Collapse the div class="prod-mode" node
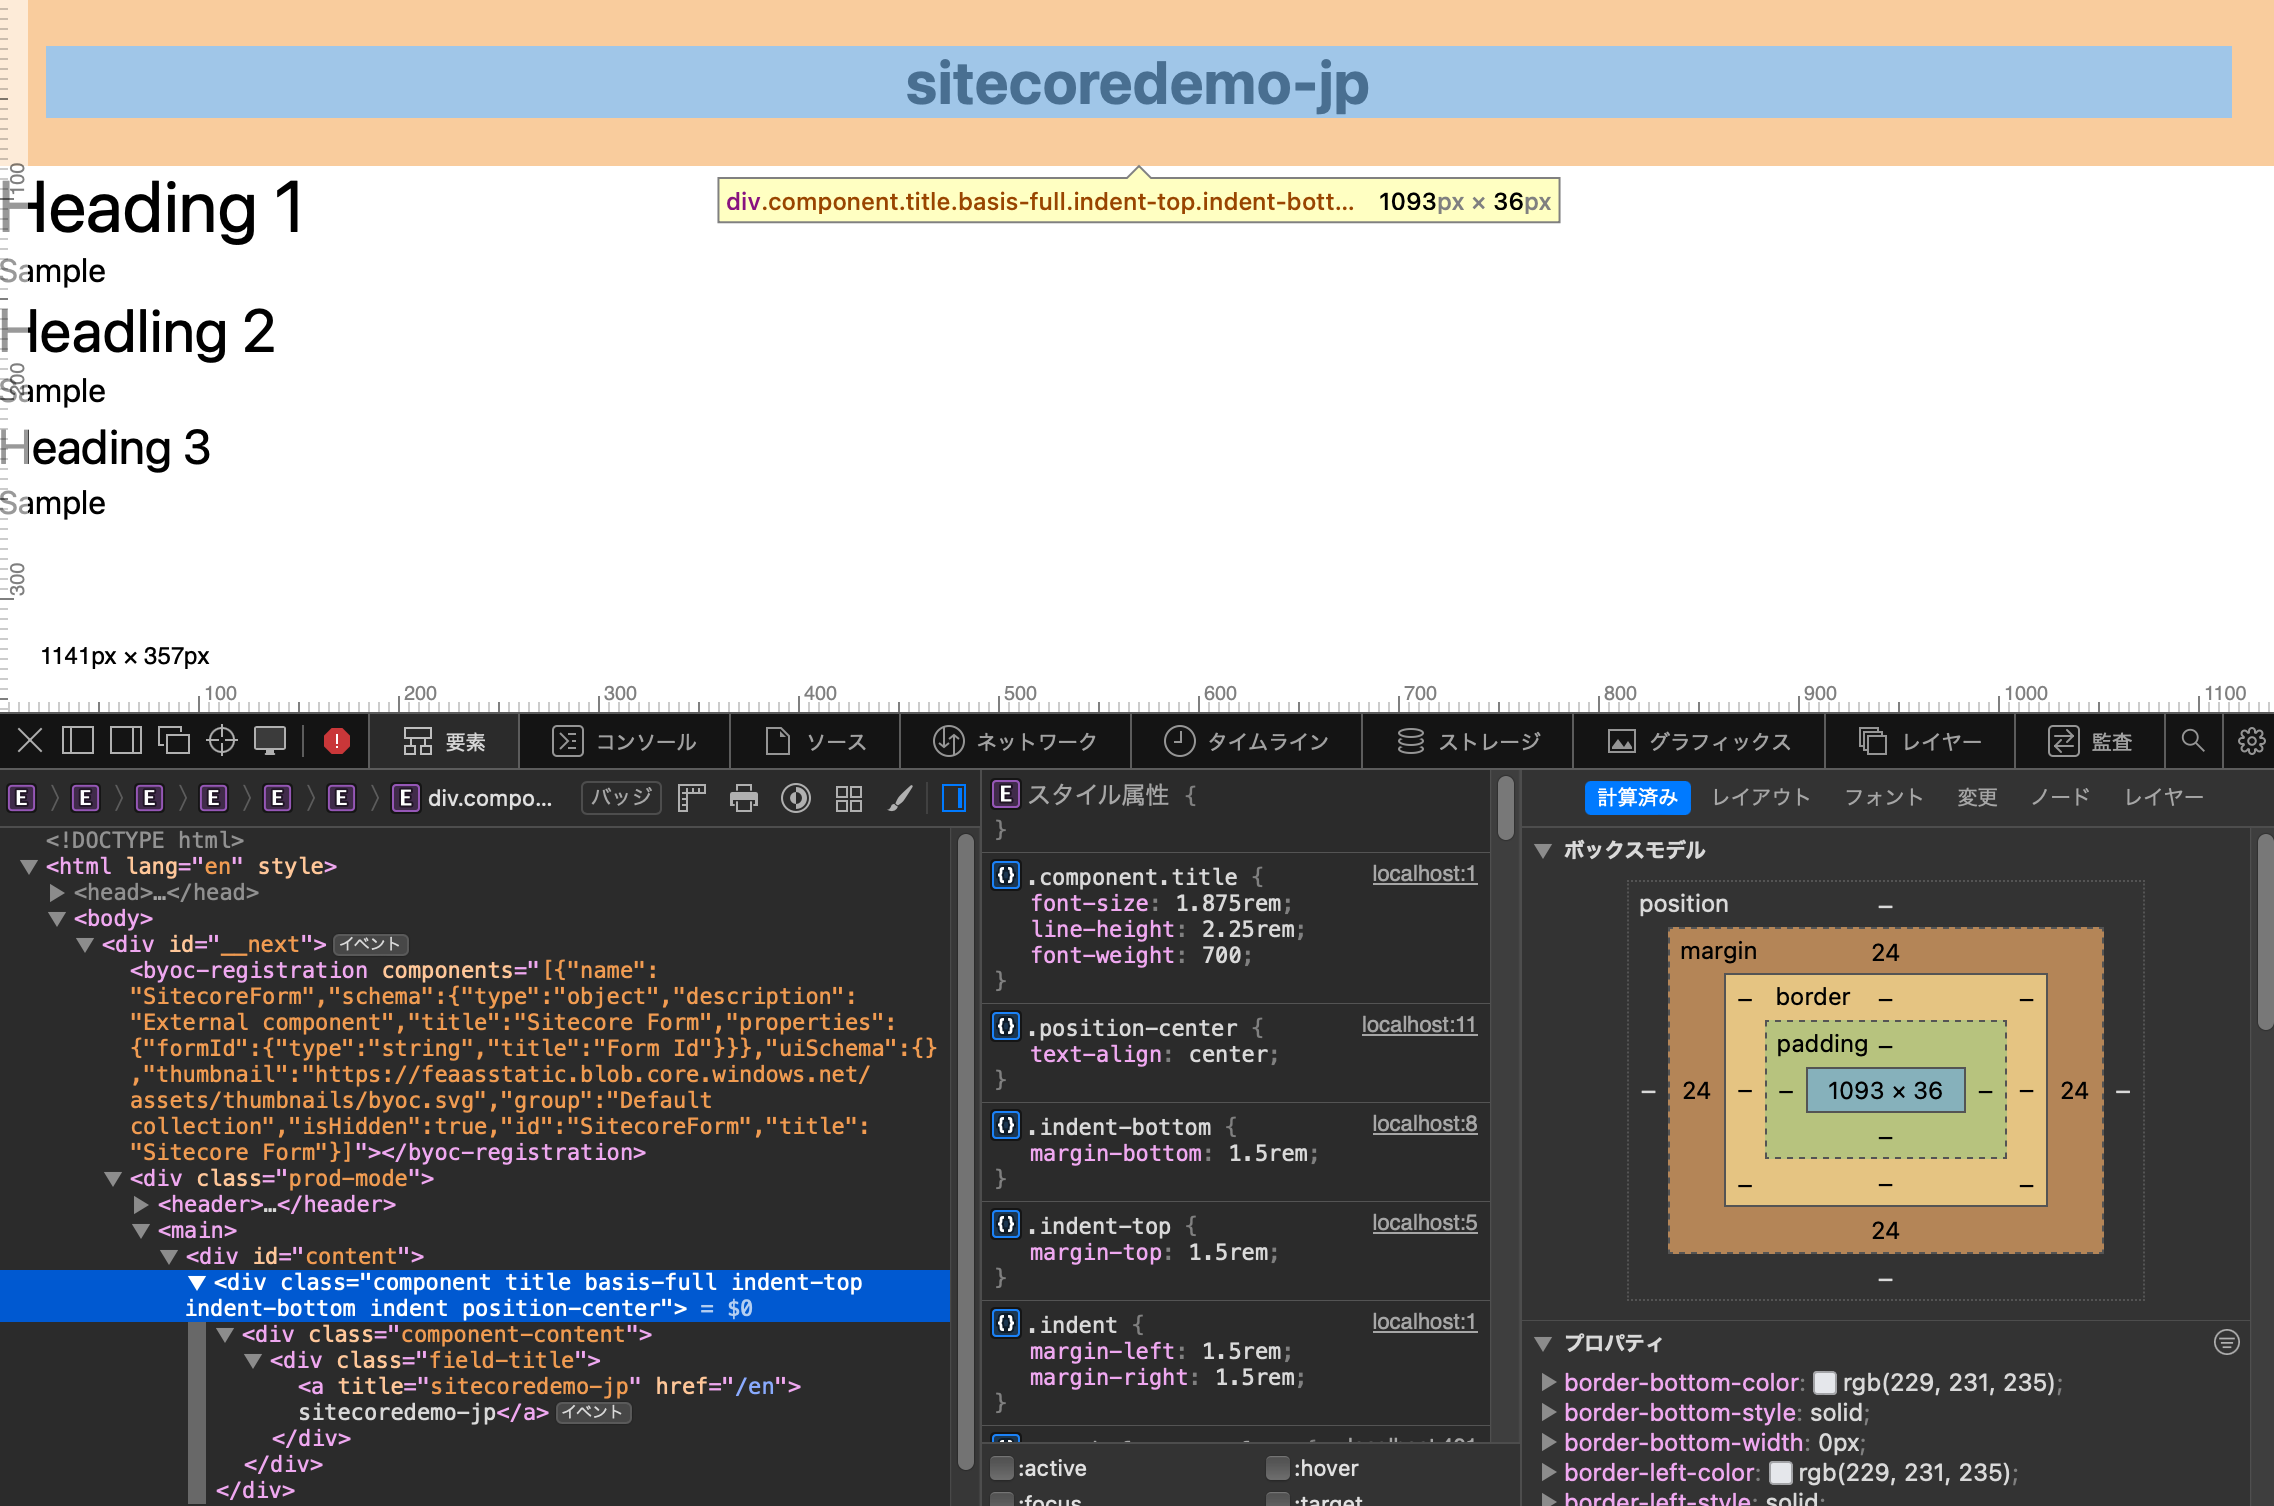 tap(113, 1178)
